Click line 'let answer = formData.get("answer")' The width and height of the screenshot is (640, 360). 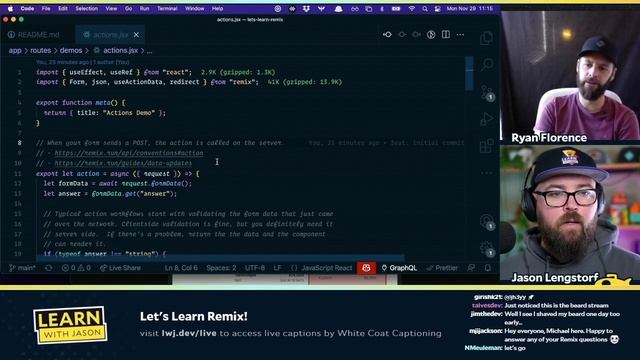click(x=110, y=193)
